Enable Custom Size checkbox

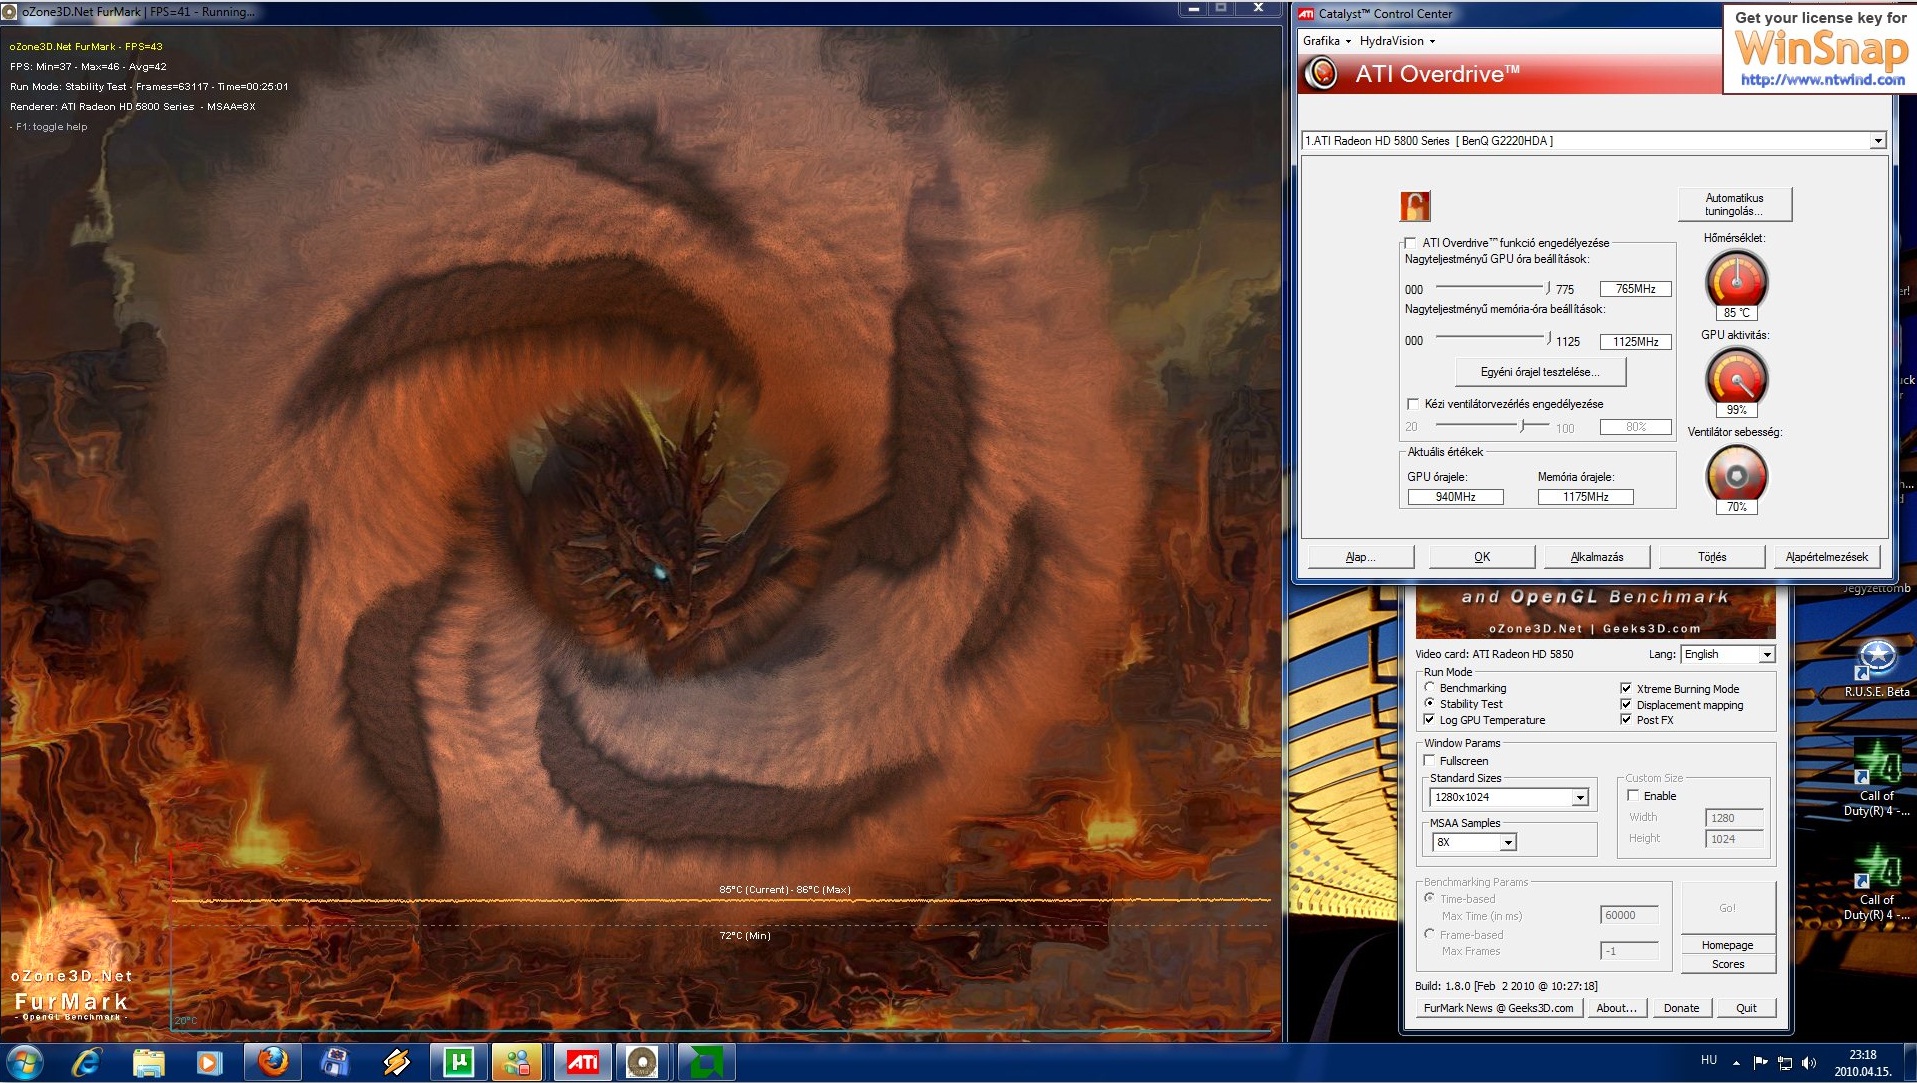(x=1633, y=795)
